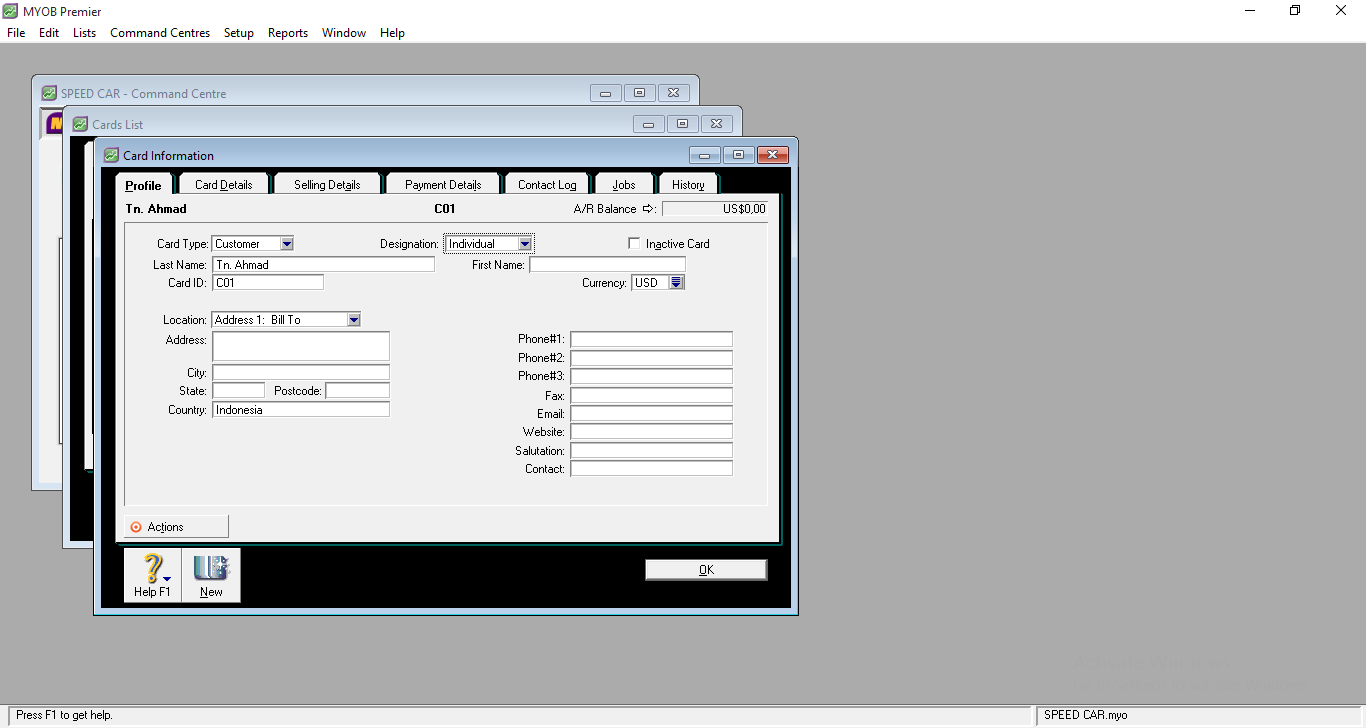Click in the Fax field

coord(651,395)
